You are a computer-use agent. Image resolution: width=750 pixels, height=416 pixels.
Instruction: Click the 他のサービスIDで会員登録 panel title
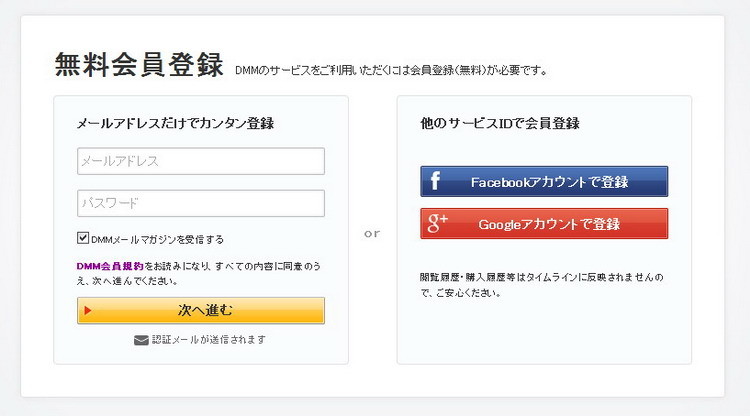[x=500, y=124]
